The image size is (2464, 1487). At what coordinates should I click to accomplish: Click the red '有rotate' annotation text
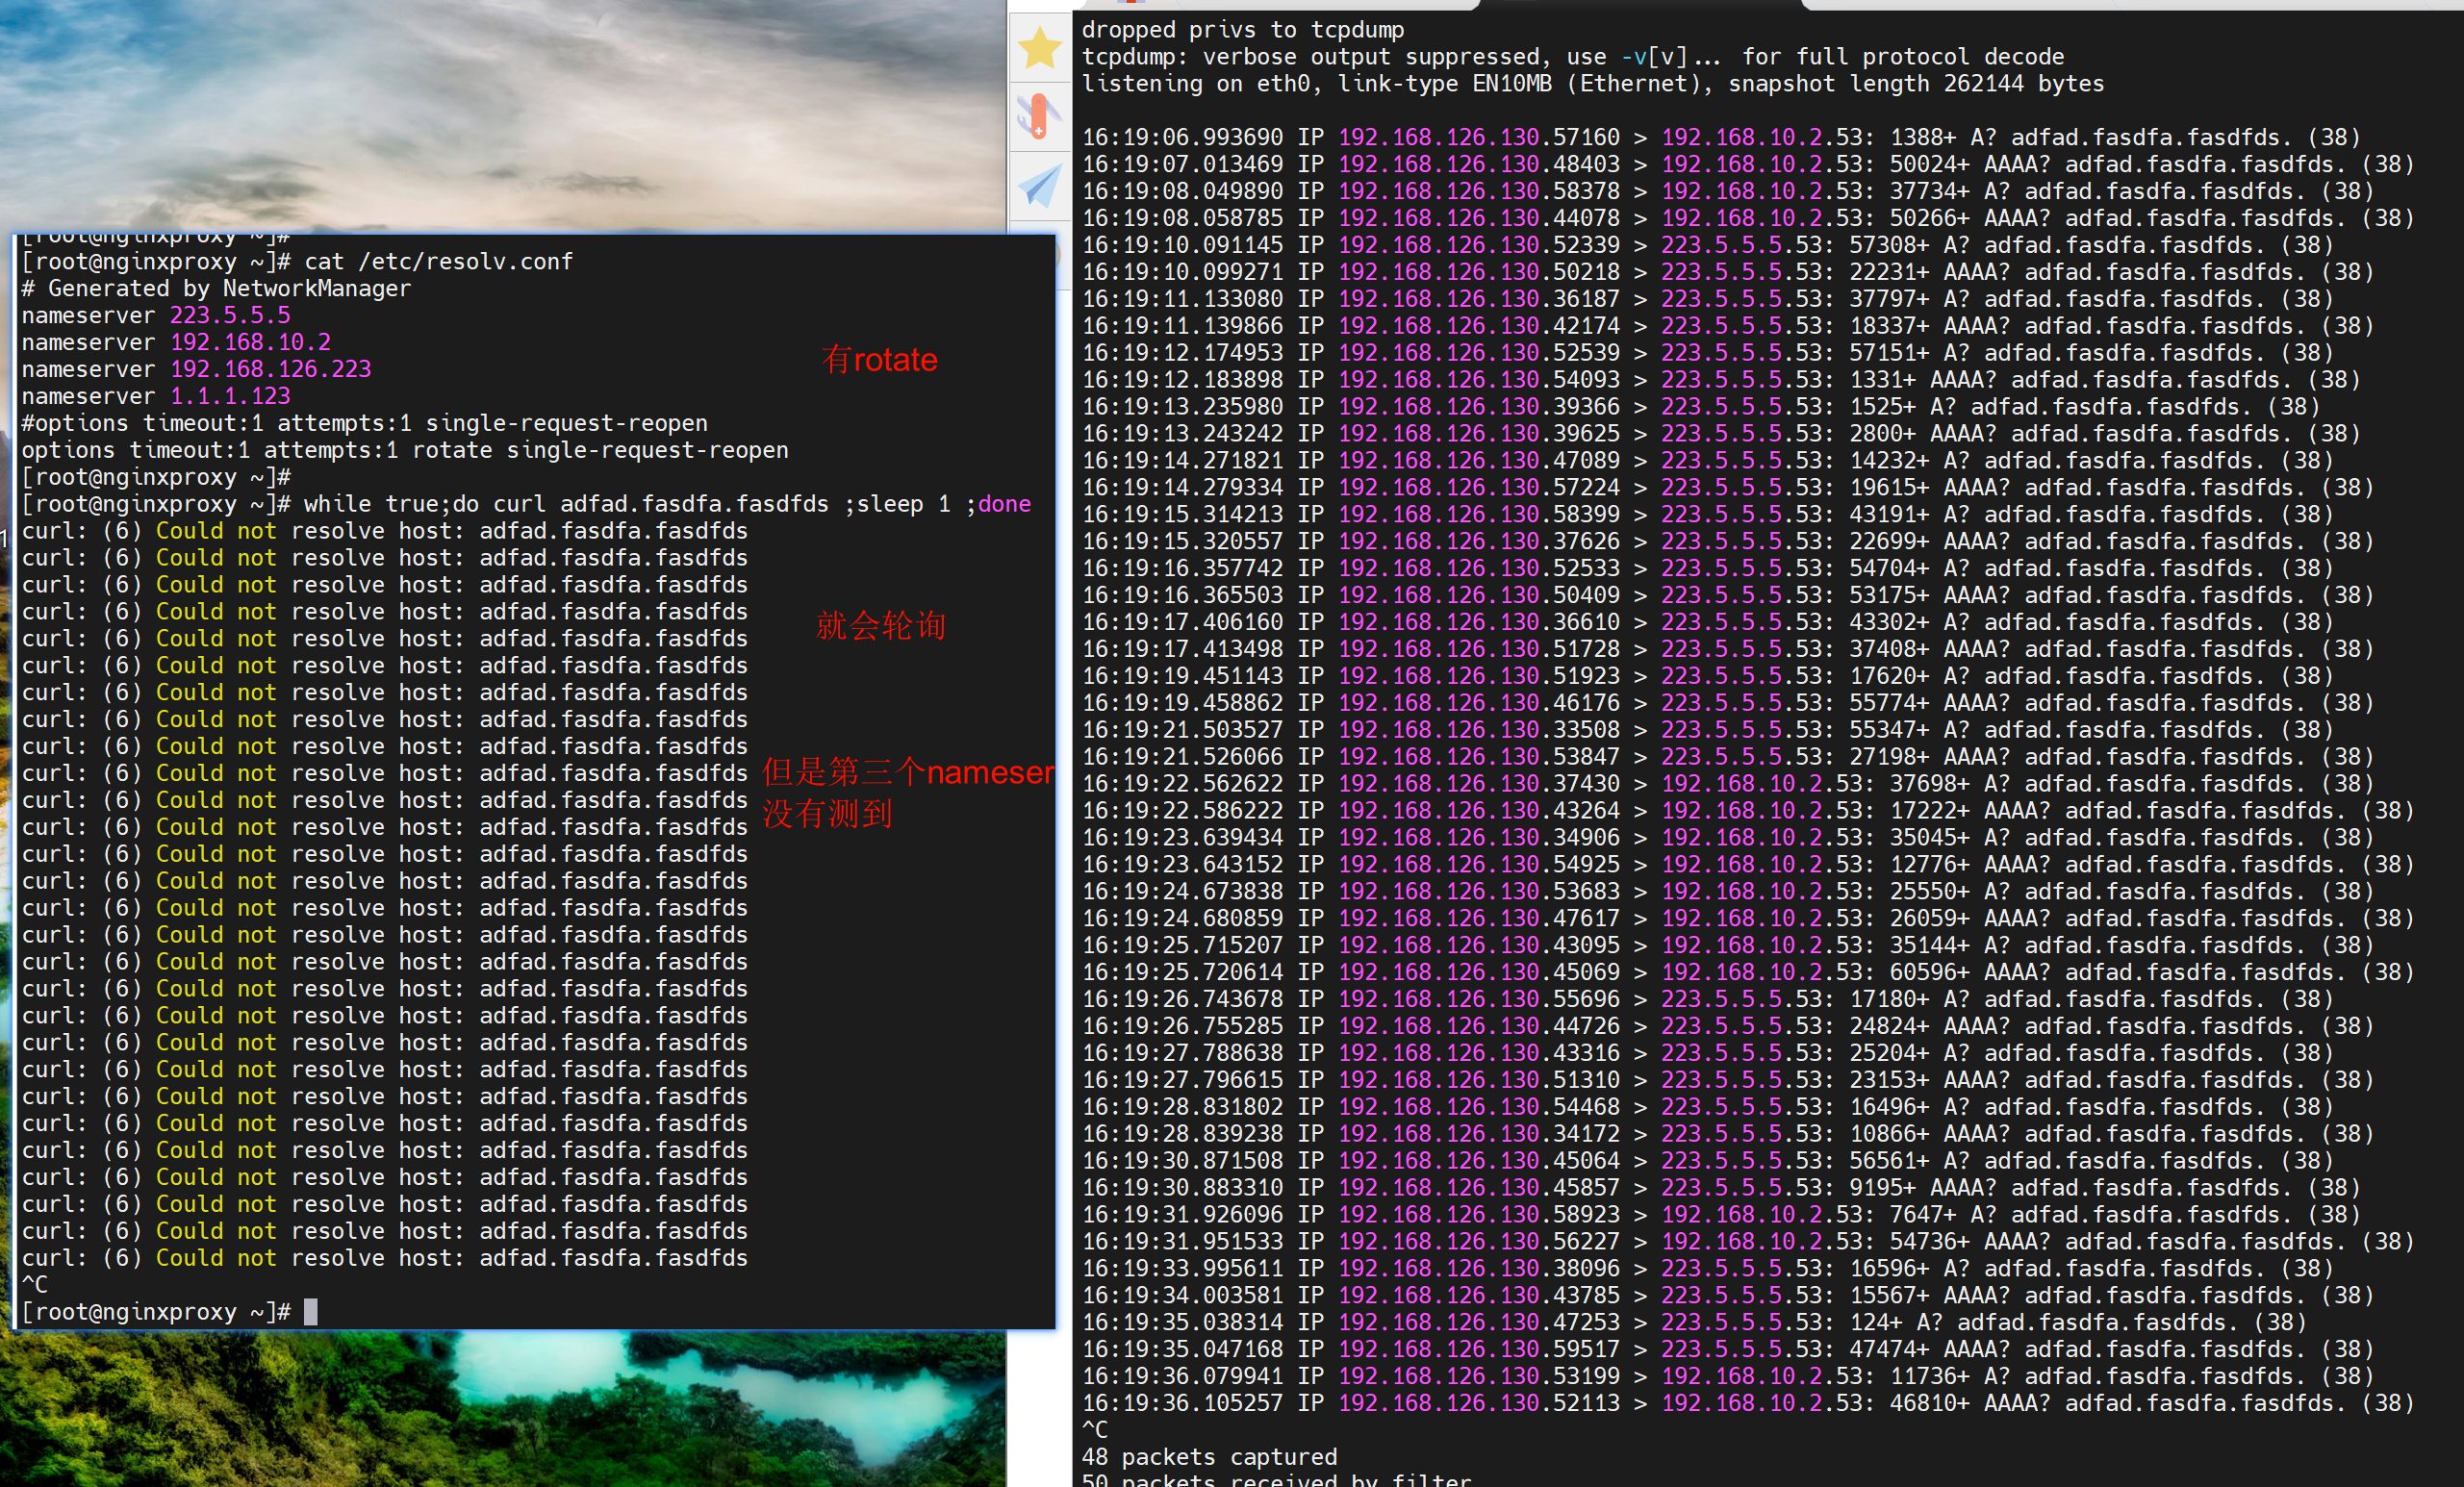click(x=879, y=360)
